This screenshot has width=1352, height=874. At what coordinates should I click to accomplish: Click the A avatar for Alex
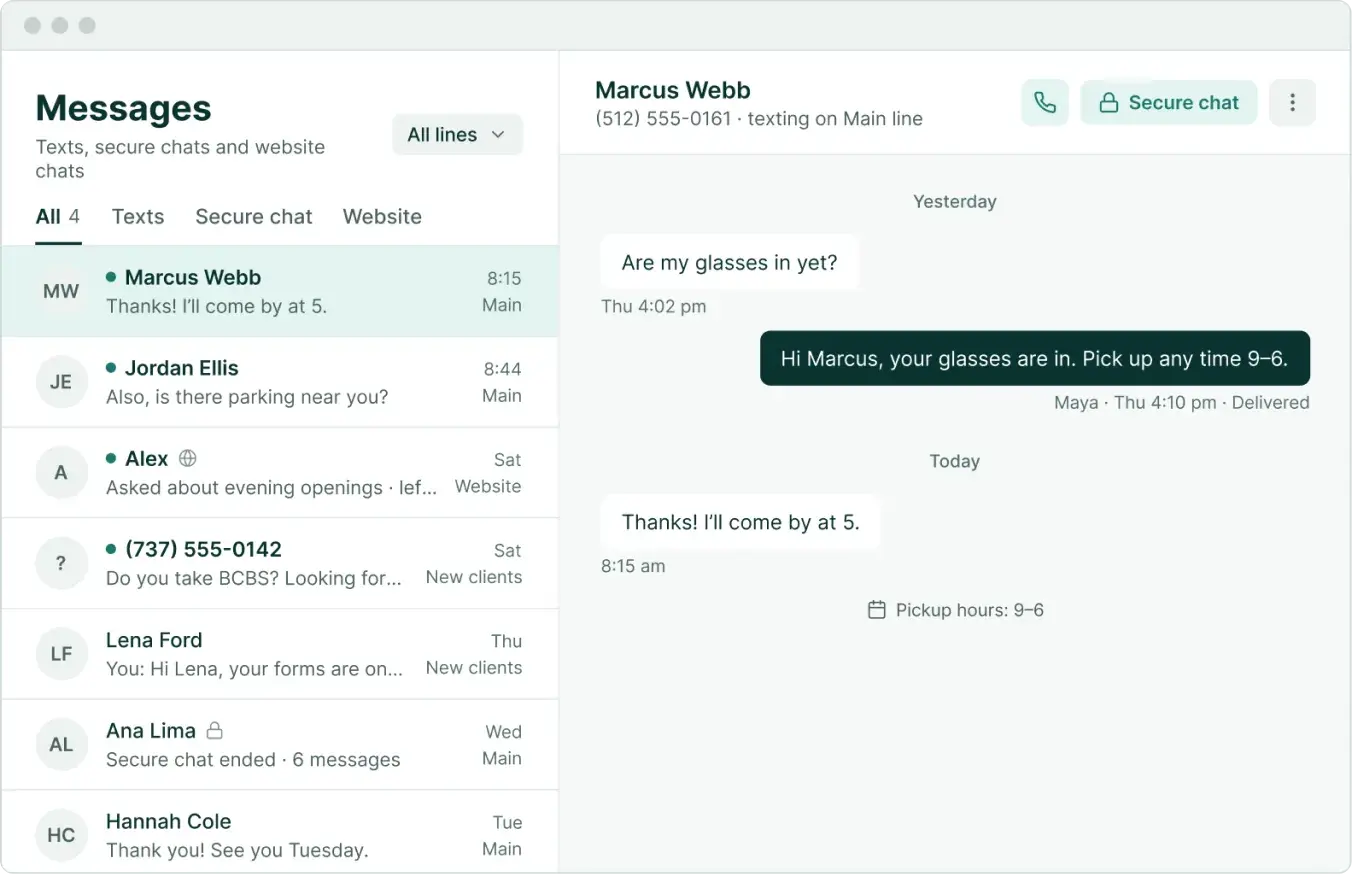pos(61,473)
